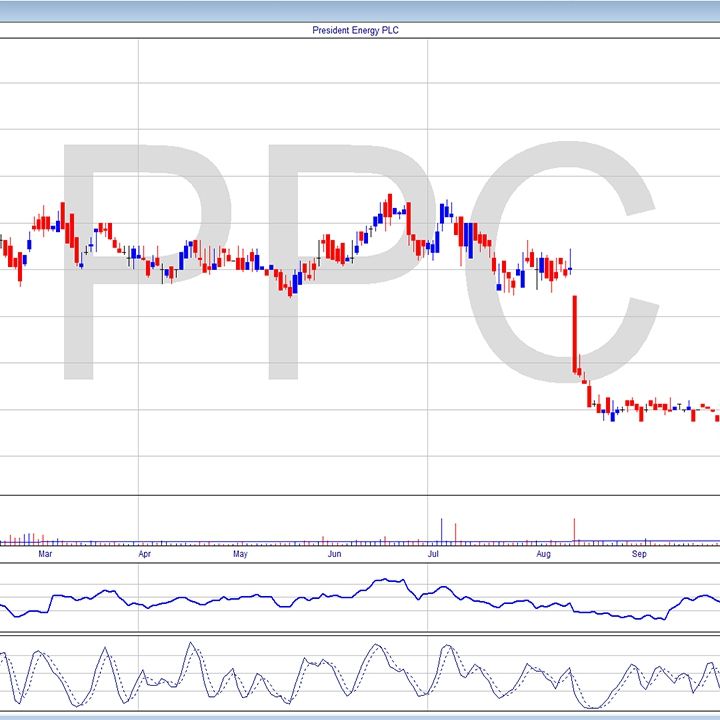720x720 pixels.
Task: Click the blue indicator line's early September low
Action: coord(660,619)
